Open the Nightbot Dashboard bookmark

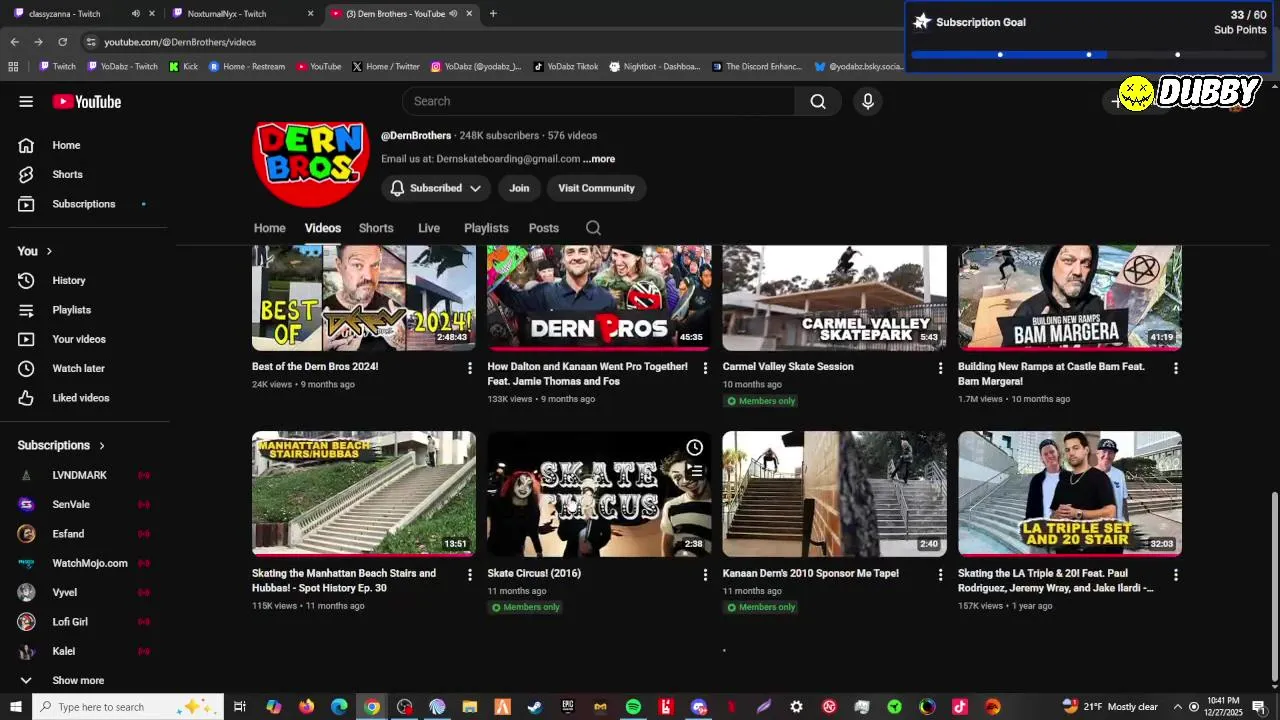655,67
